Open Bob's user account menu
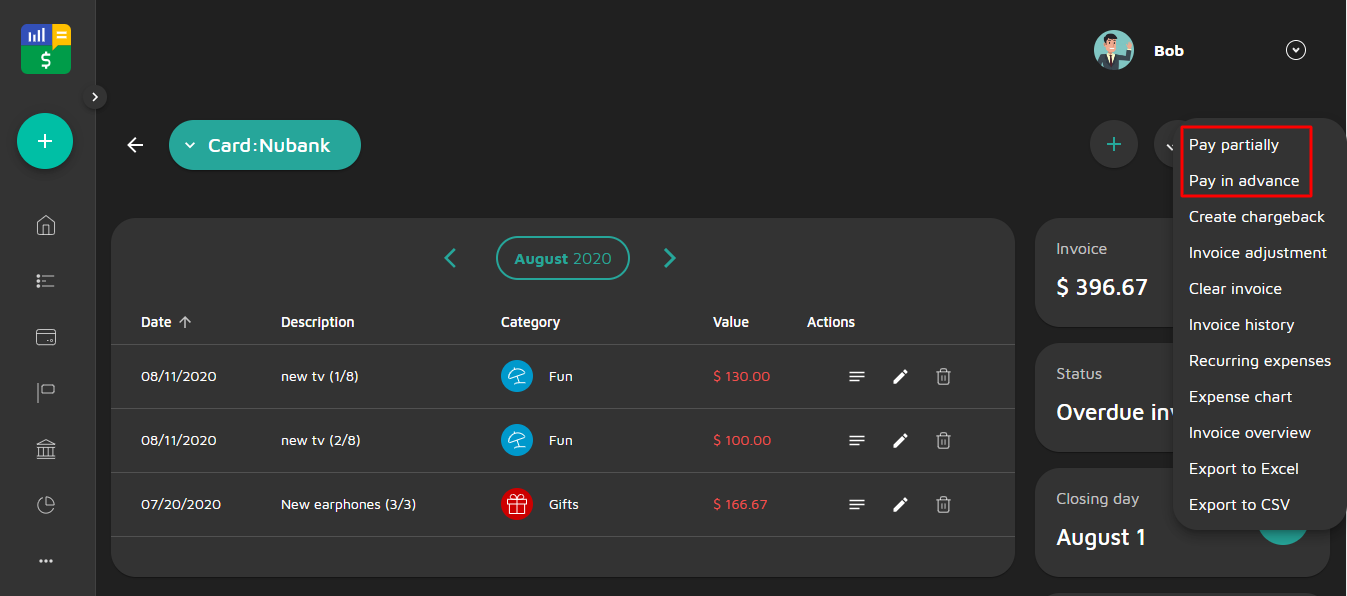Screen dimensions: 1347x596 click(x=1296, y=50)
